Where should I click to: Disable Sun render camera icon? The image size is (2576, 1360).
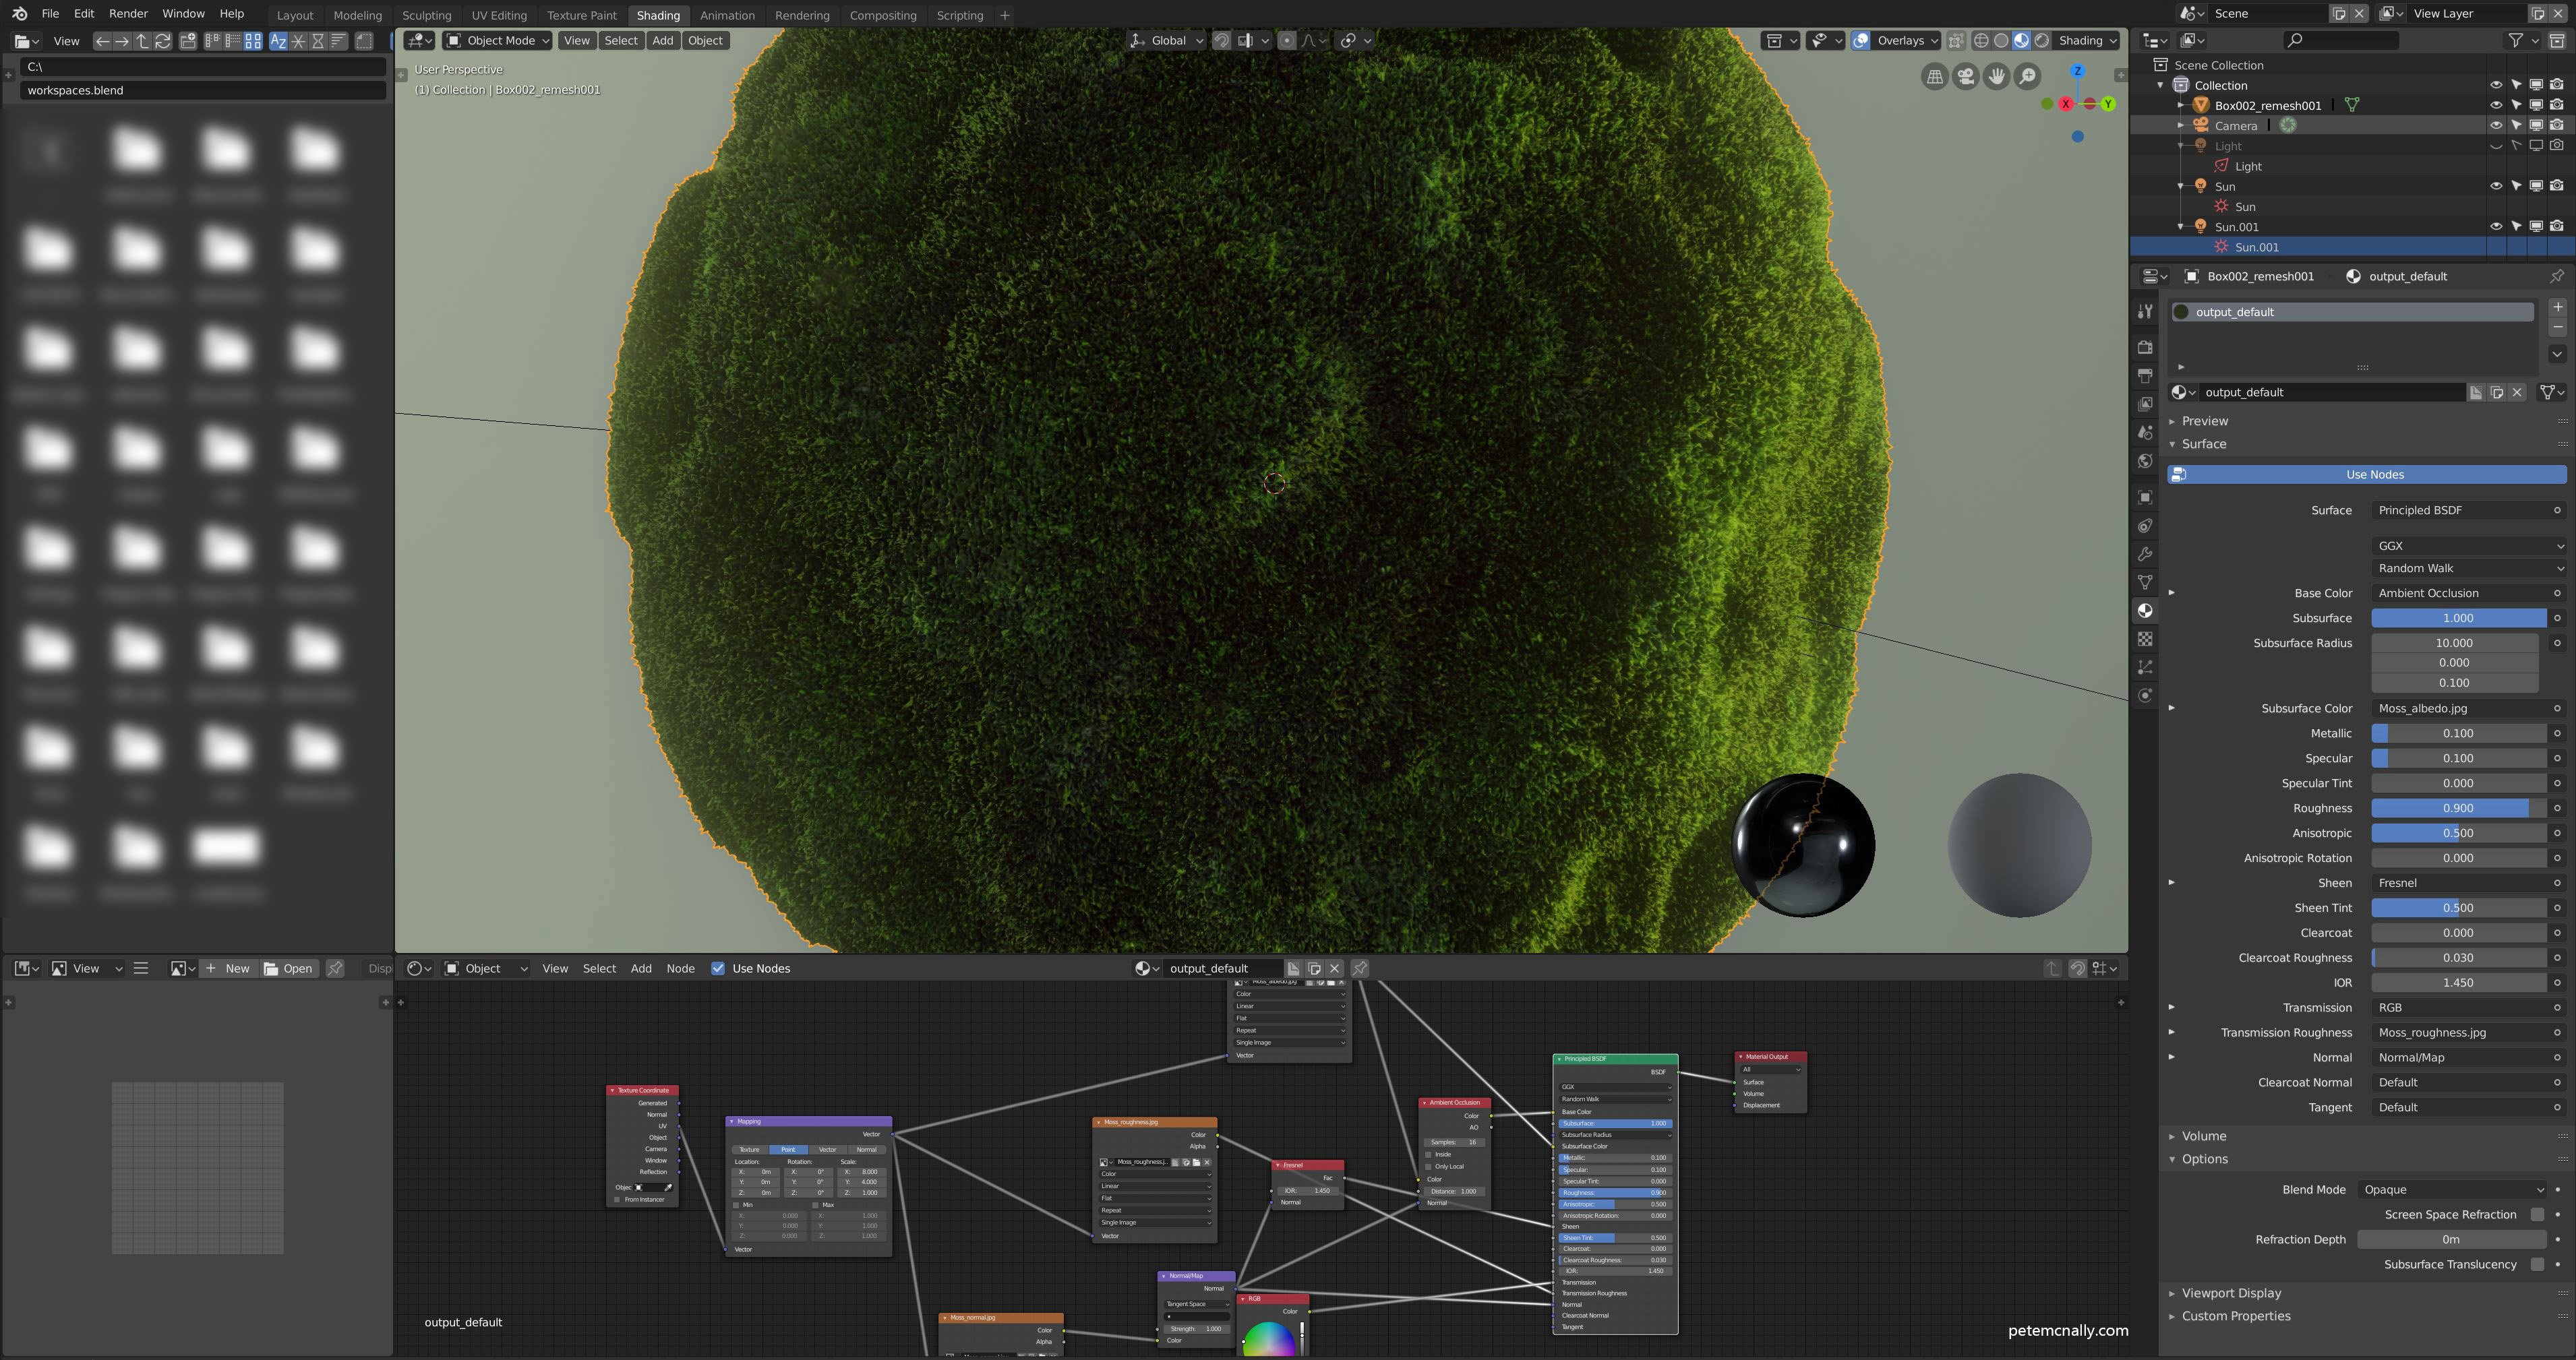point(2557,186)
